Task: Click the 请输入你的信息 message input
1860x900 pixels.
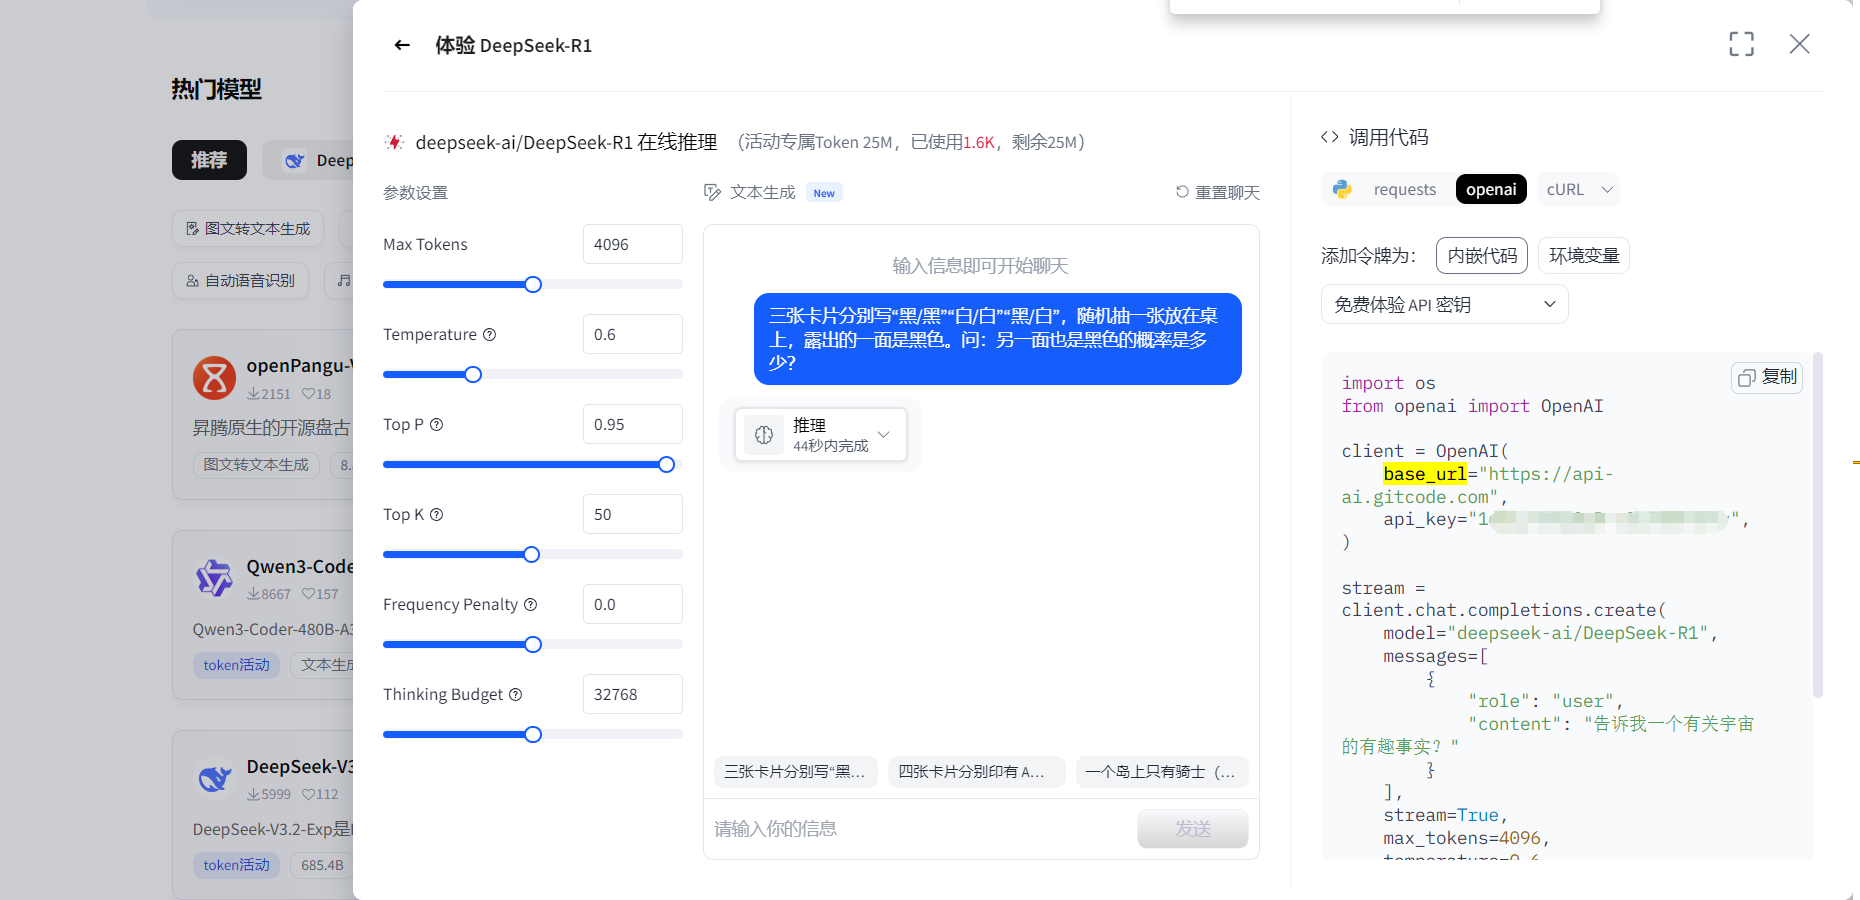Action: pos(920,828)
